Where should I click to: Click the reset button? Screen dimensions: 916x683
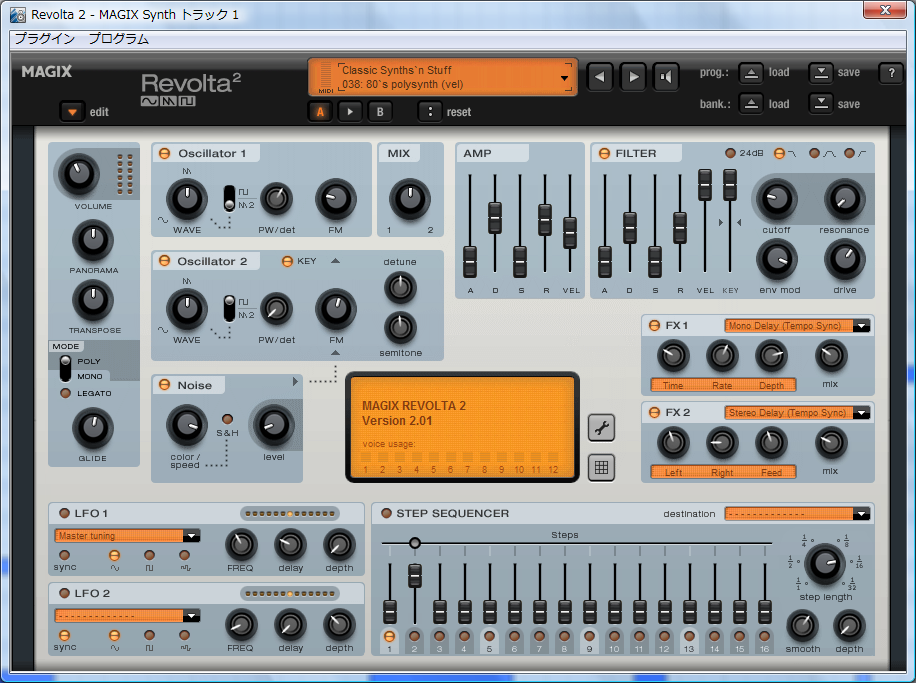pyautogui.click(x=429, y=112)
